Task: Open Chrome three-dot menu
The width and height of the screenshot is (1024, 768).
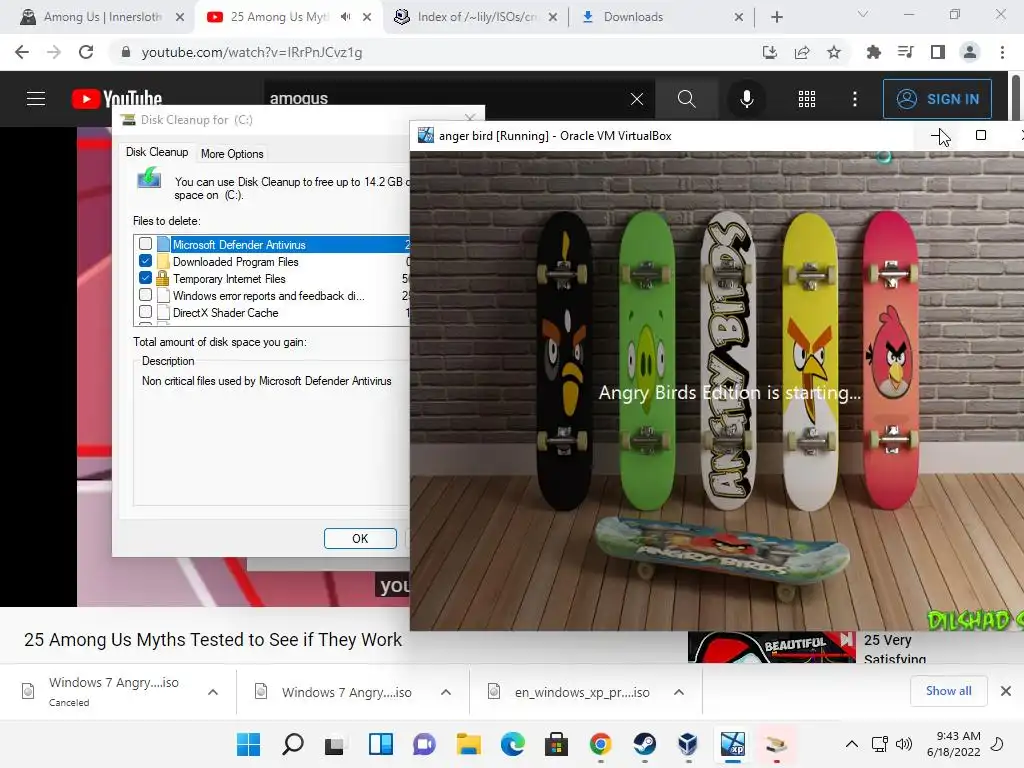Action: (1002, 52)
